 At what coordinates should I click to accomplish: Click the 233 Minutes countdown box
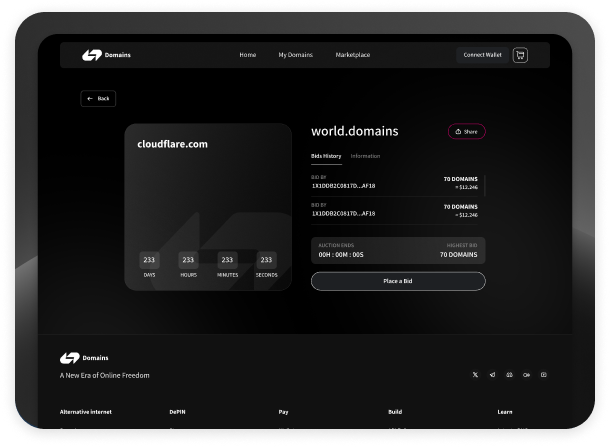coord(227,260)
